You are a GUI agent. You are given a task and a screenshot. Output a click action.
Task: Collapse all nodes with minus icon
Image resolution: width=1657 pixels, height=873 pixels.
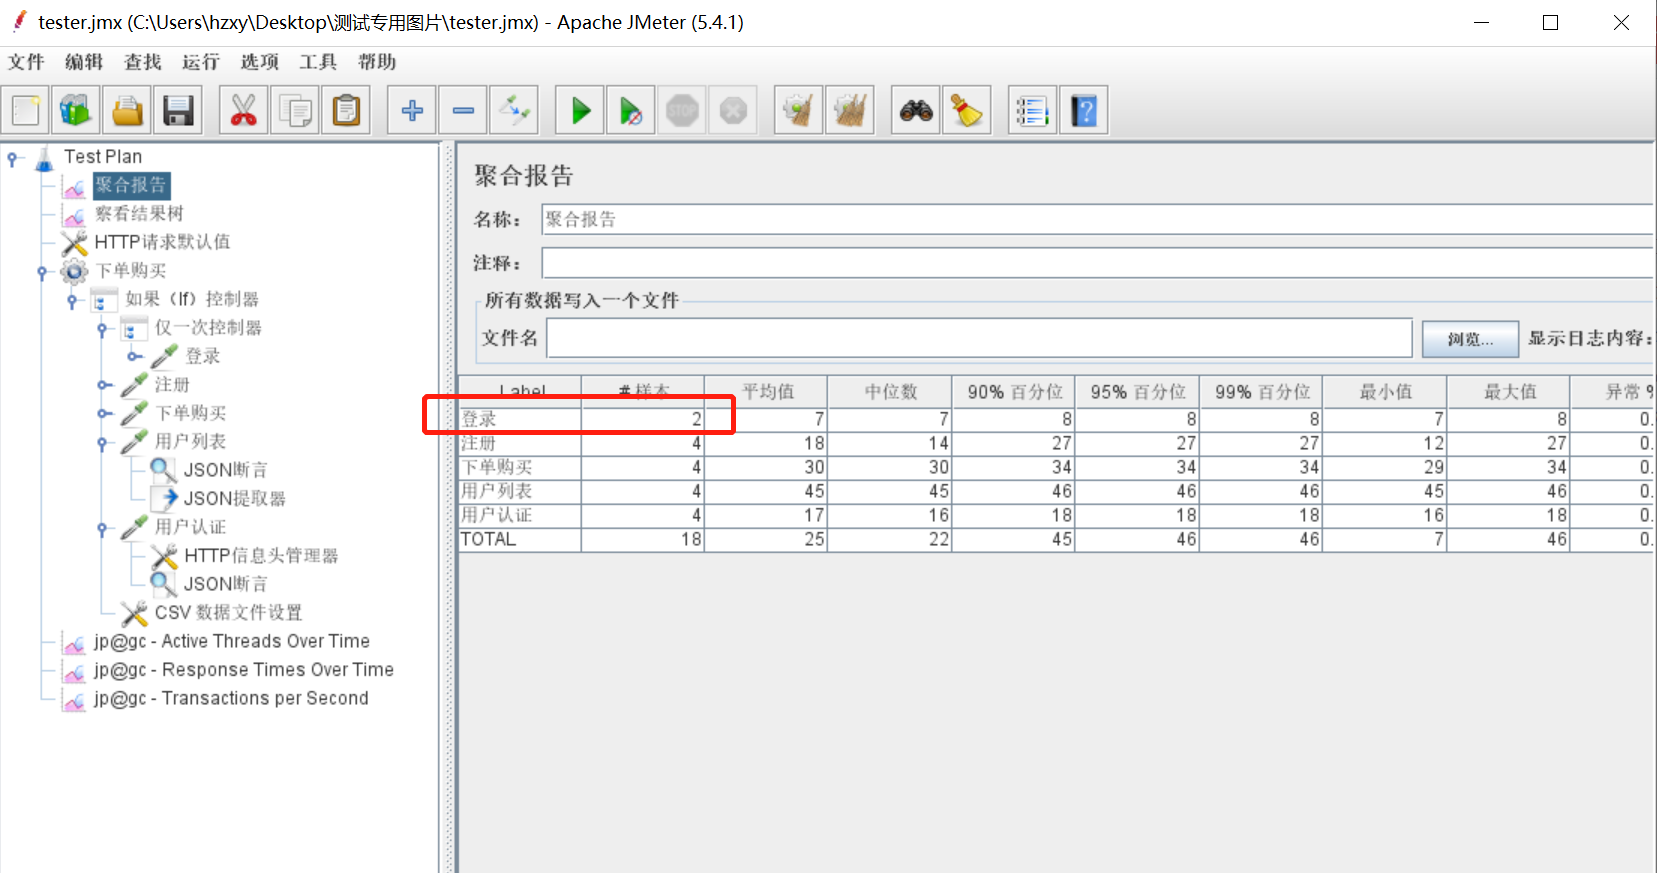(x=463, y=110)
